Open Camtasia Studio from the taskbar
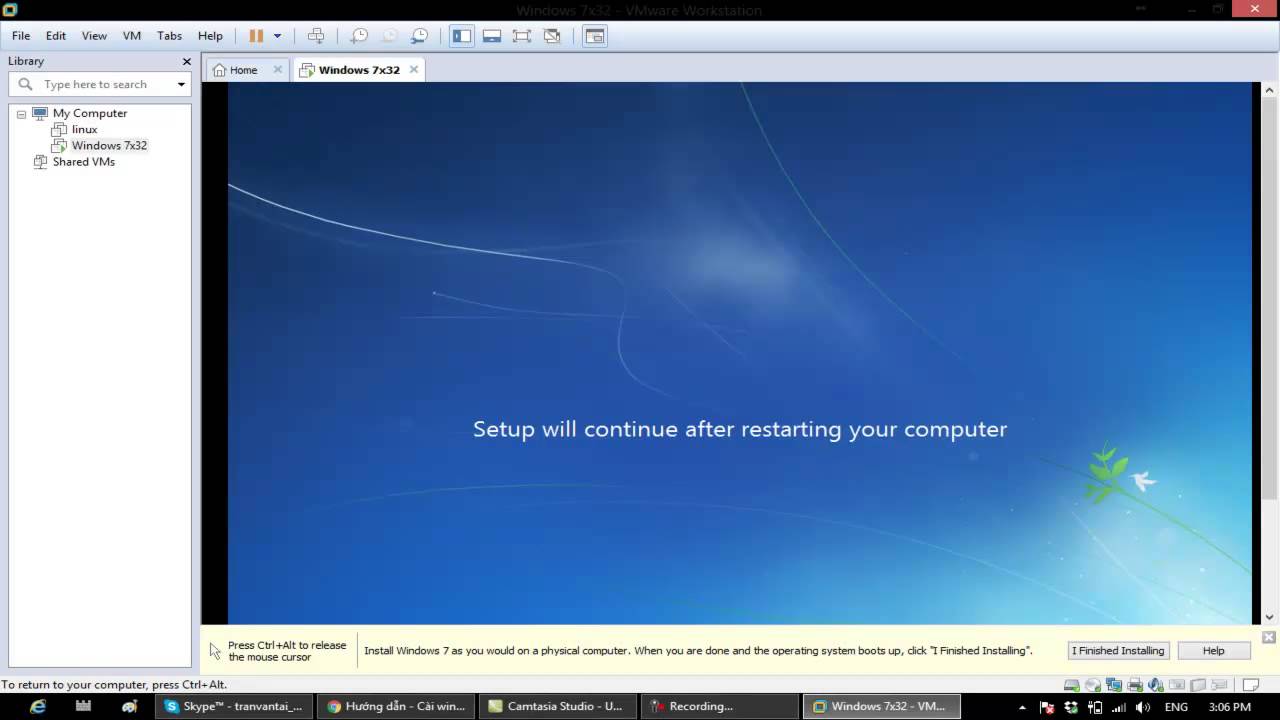The width and height of the screenshot is (1280, 720). (x=557, y=706)
